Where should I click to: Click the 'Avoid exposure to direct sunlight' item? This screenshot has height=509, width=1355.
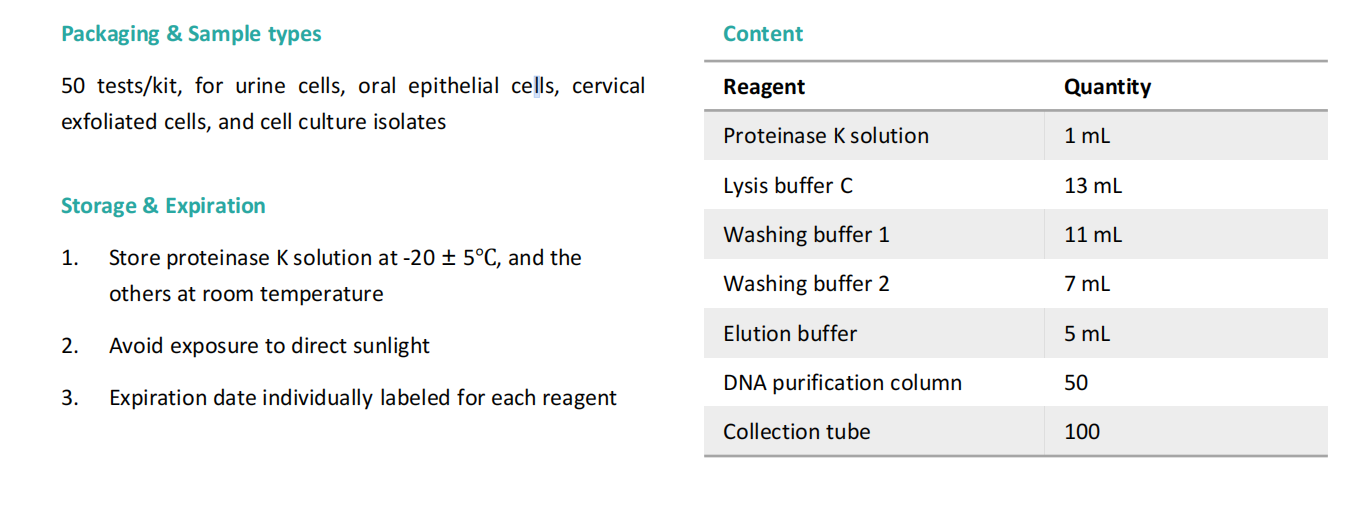pos(269,346)
